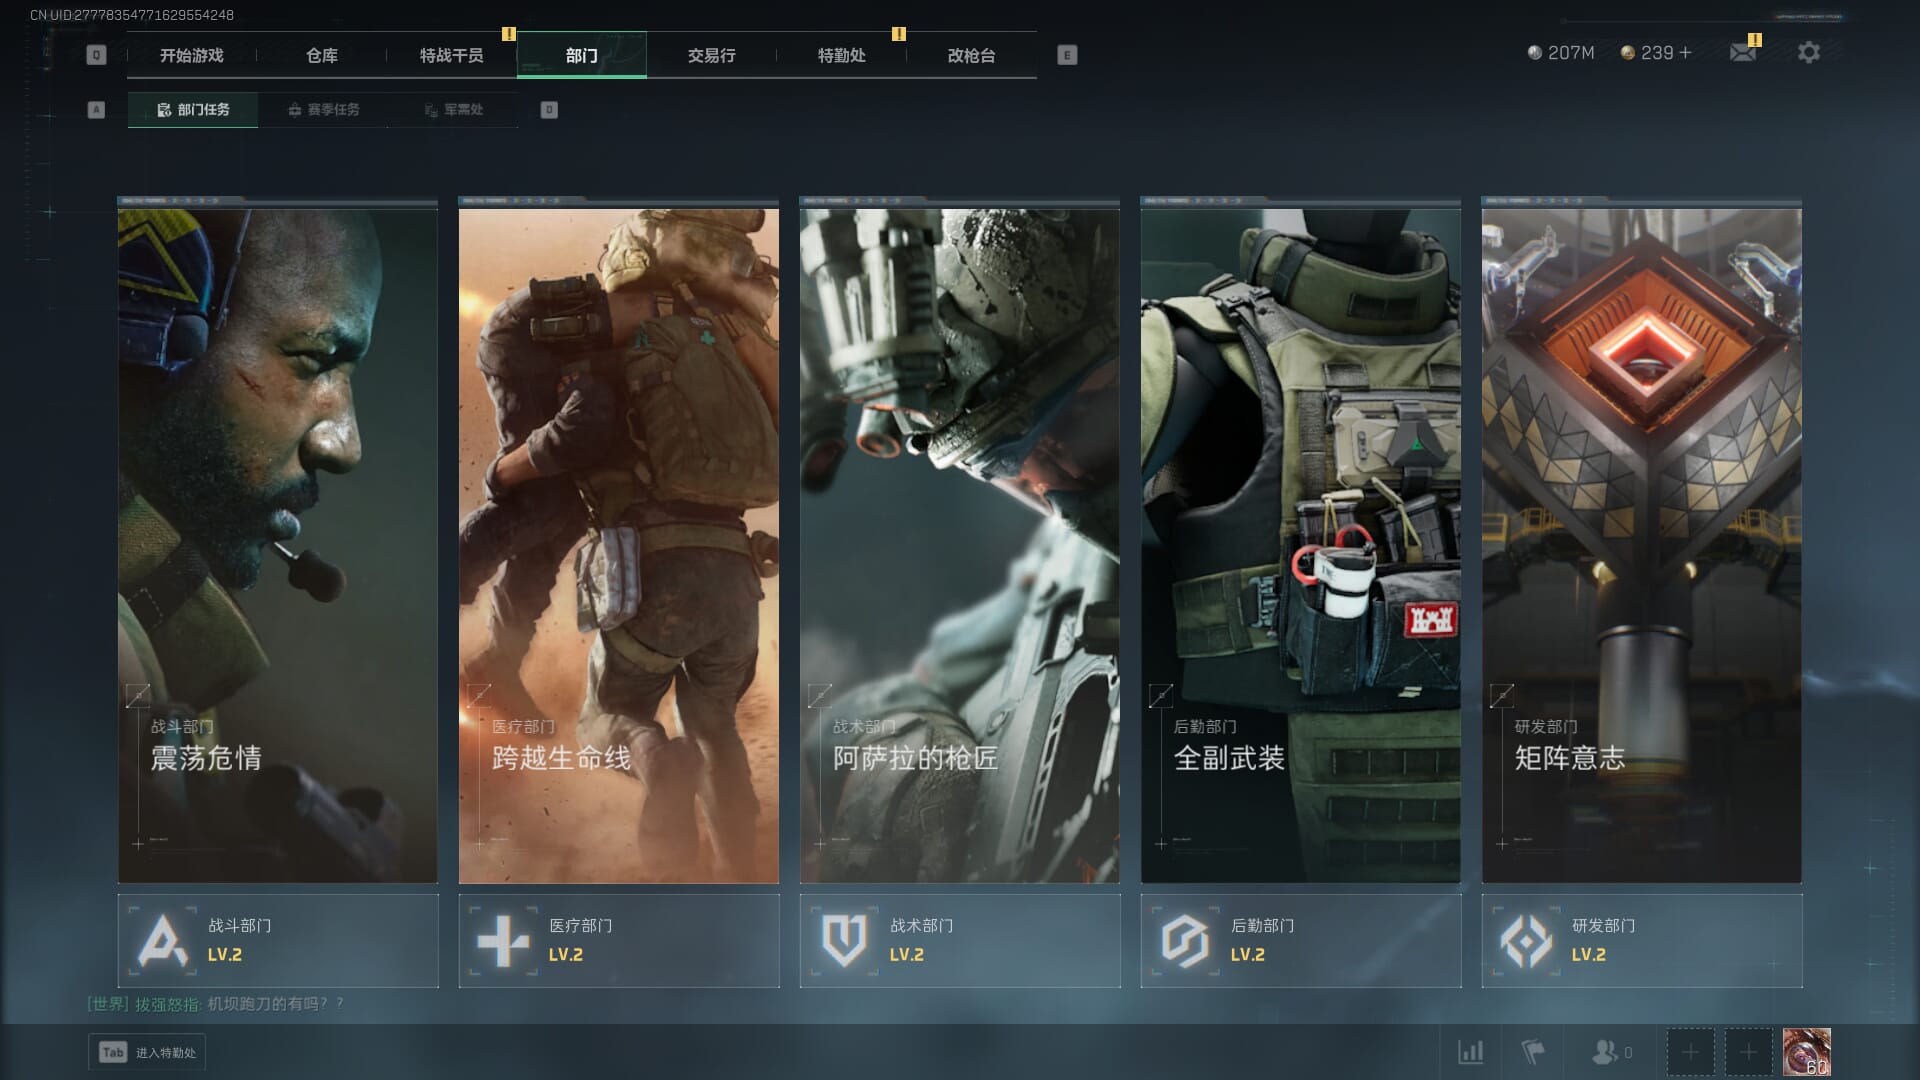Open the statistics bar chart icon
Image resolution: width=1920 pixels, height=1080 pixels.
click(x=1470, y=1052)
